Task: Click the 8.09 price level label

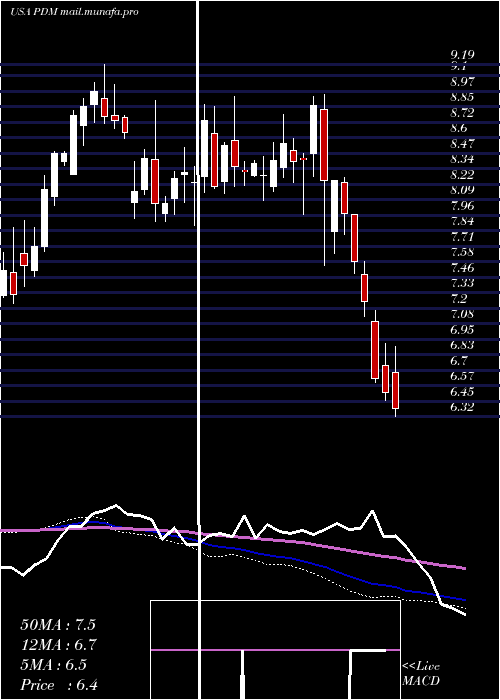Action: pos(462,190)
